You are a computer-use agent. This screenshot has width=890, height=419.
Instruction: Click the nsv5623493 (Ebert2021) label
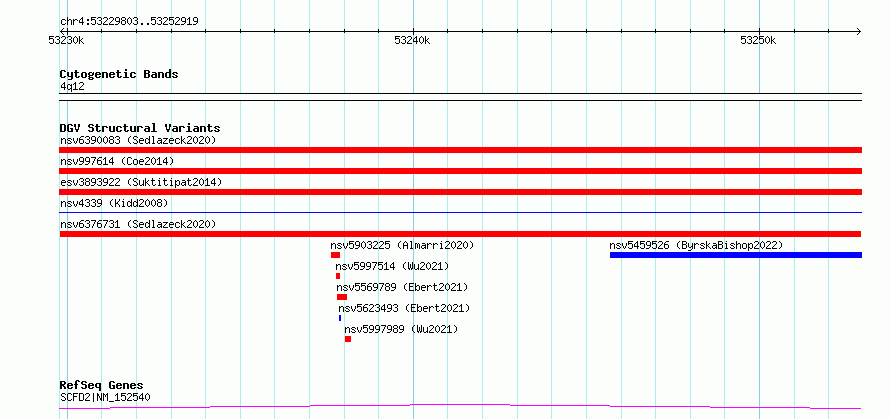click(404, 308)
